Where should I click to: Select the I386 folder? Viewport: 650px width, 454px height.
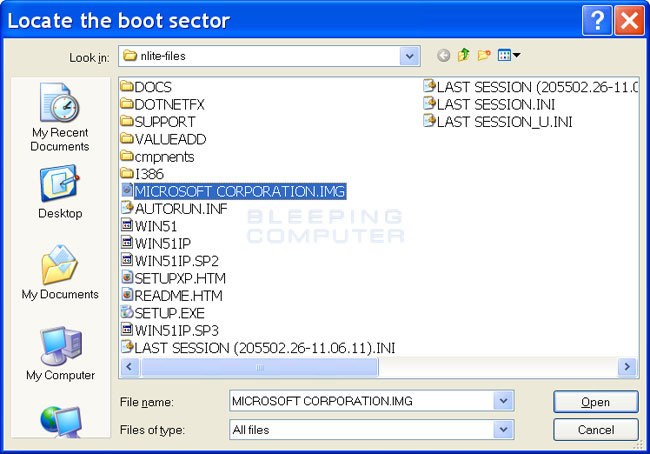pos(142,174)
